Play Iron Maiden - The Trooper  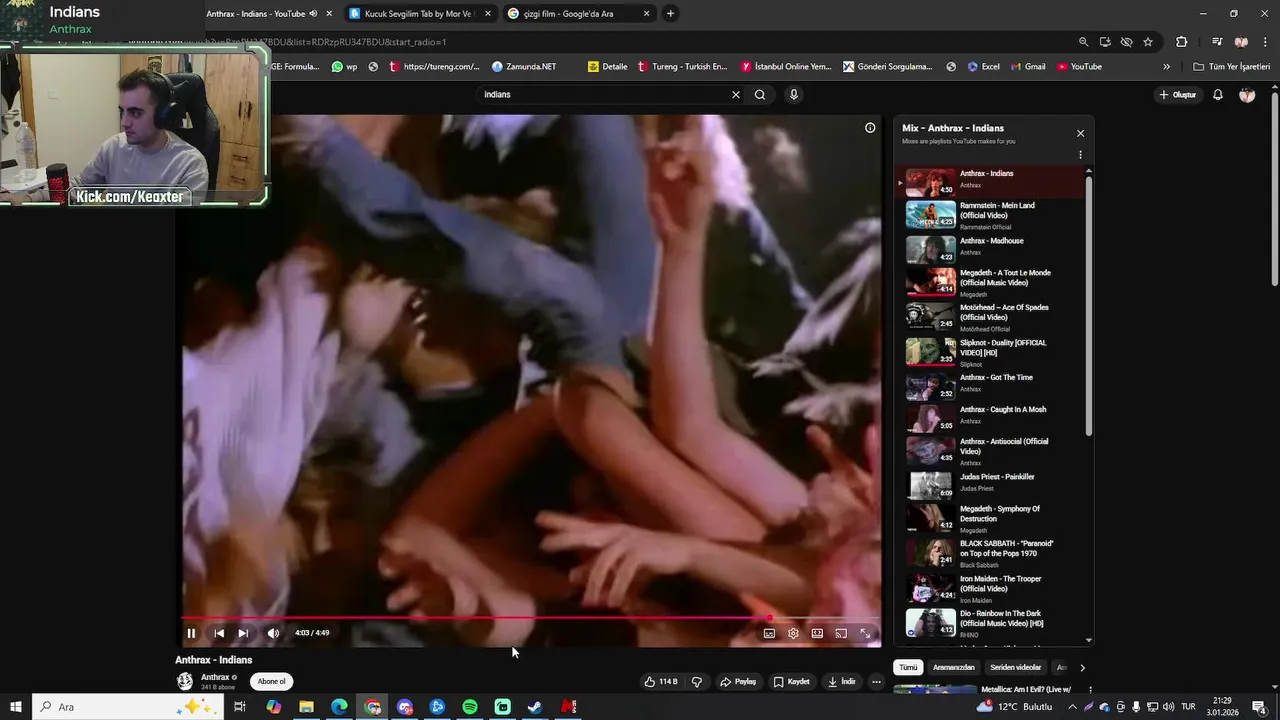point(990,588)
